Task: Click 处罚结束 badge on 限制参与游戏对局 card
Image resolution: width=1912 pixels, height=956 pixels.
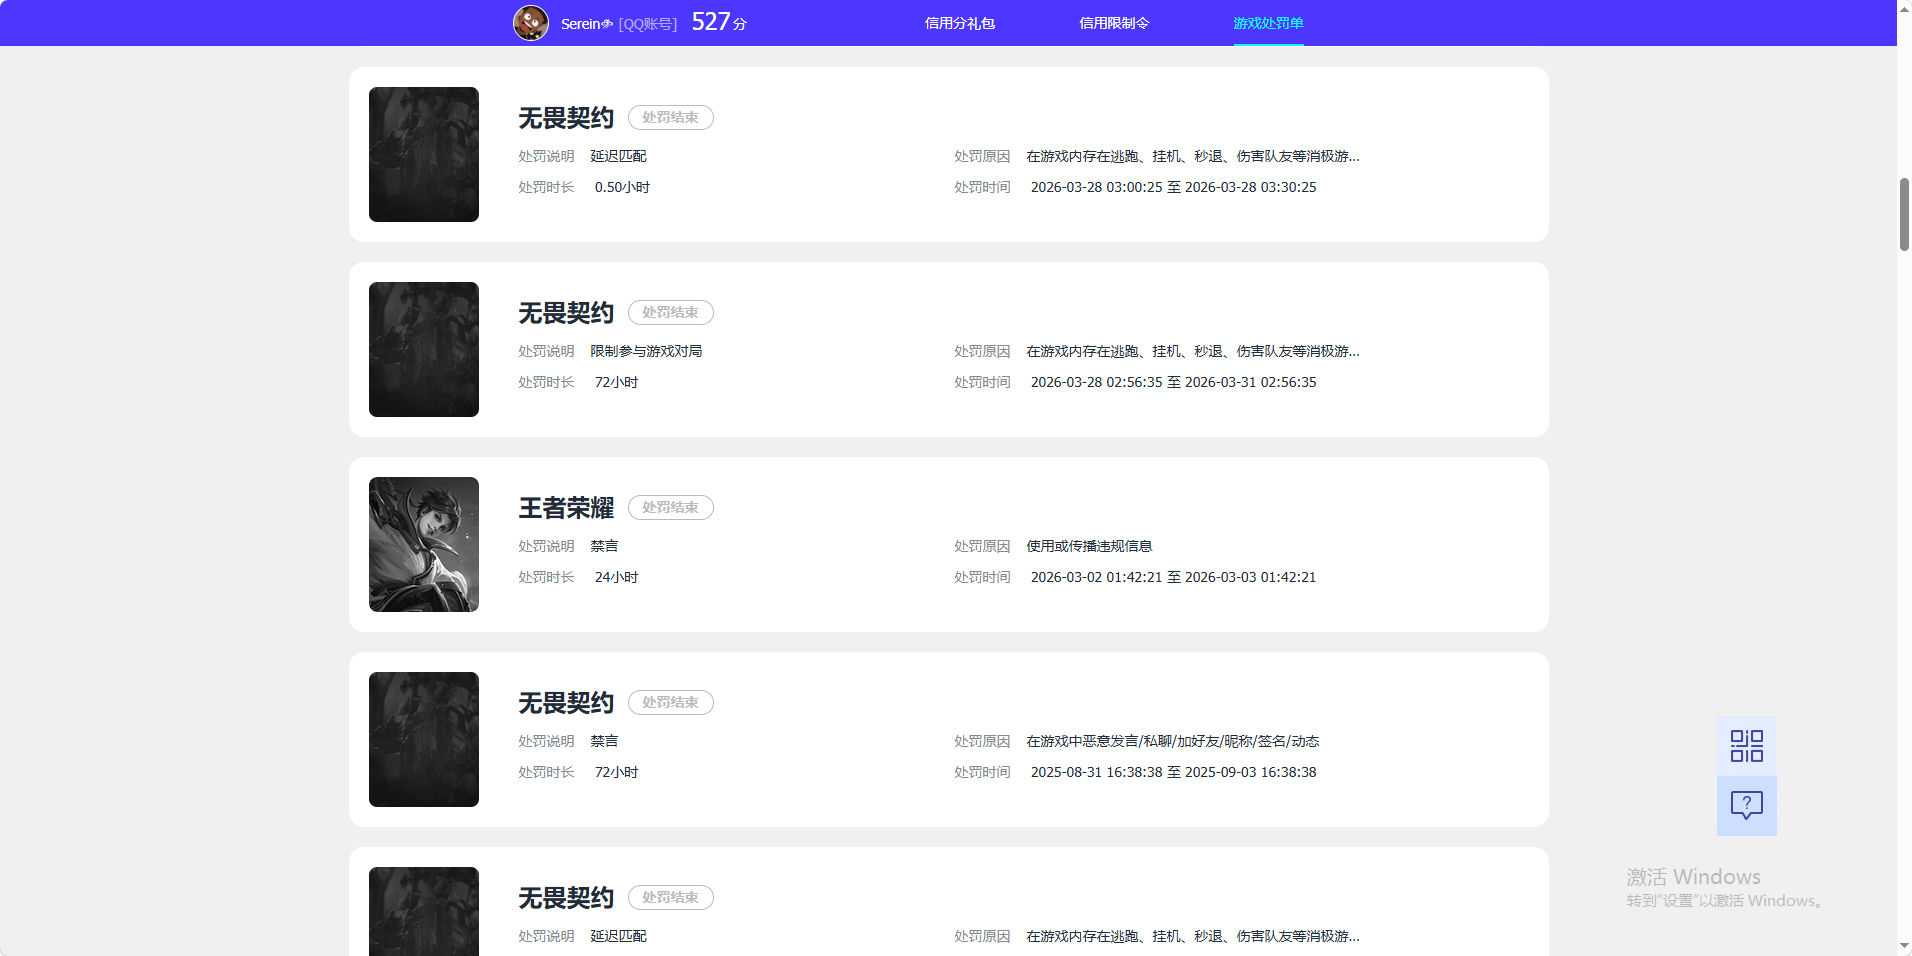Action: point(671,312)
